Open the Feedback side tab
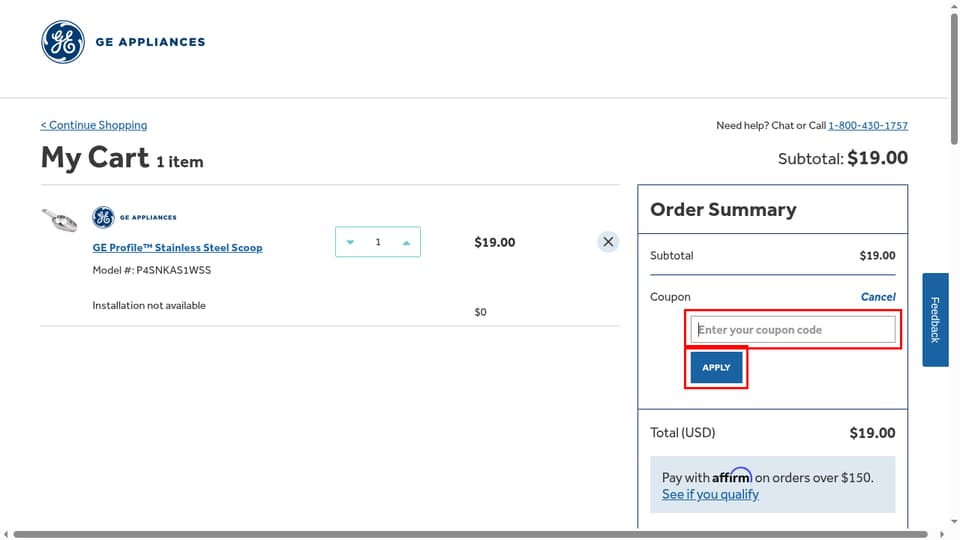This screenshot has width=960, height=540. click(936, 320)
